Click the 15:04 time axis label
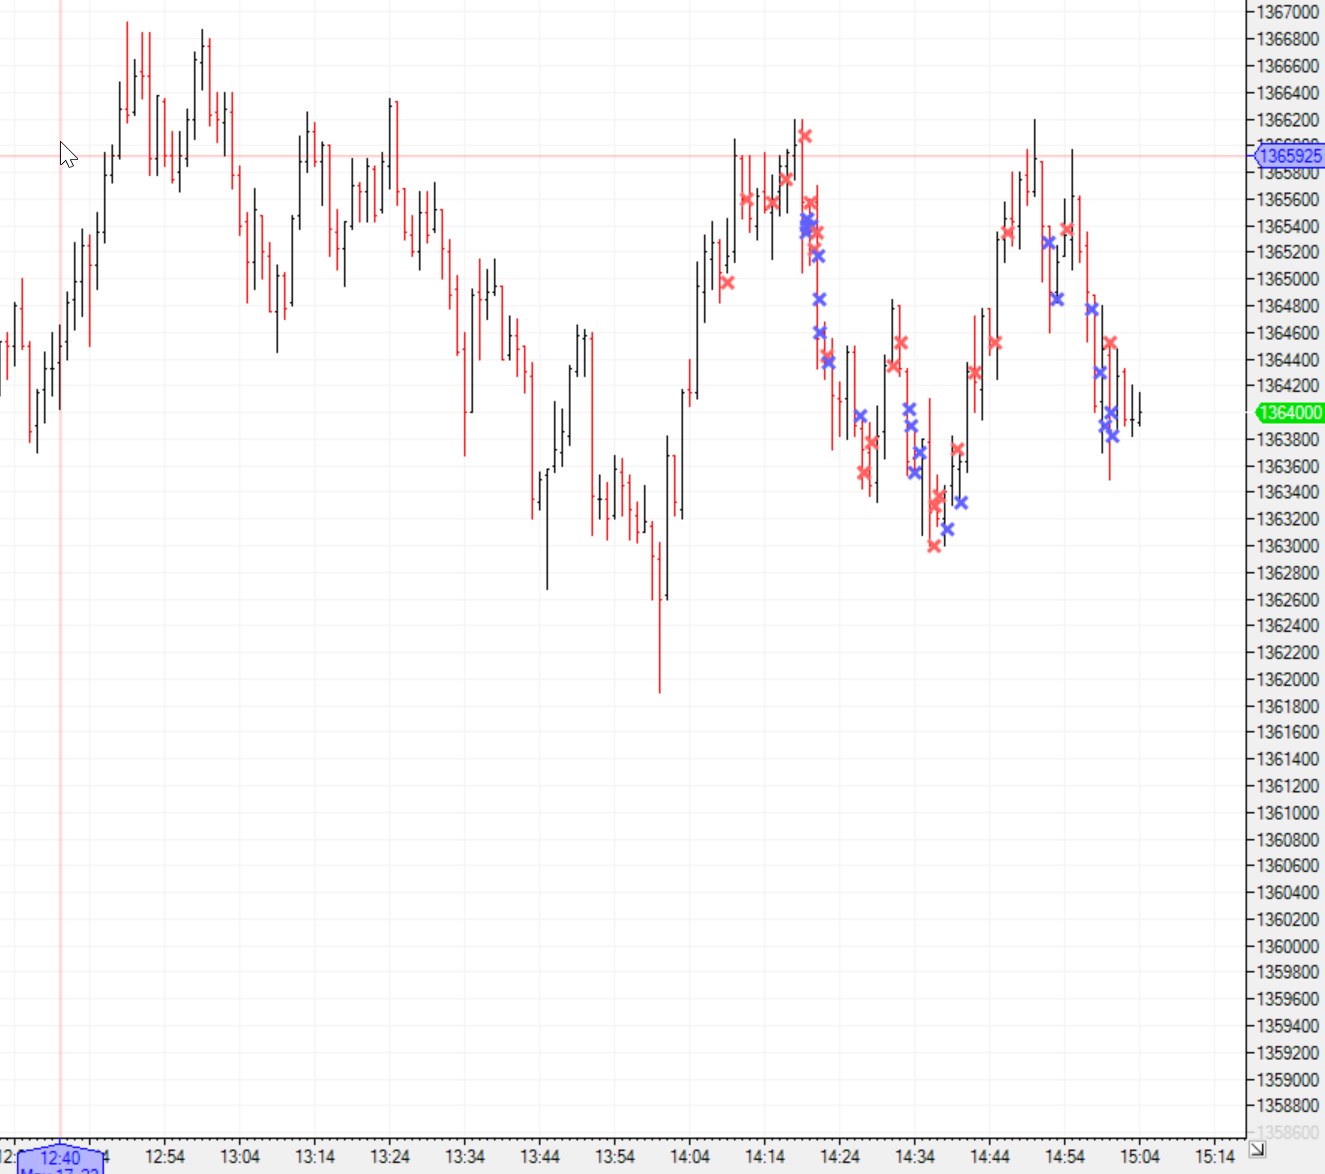 (x=1140, y=1157)
